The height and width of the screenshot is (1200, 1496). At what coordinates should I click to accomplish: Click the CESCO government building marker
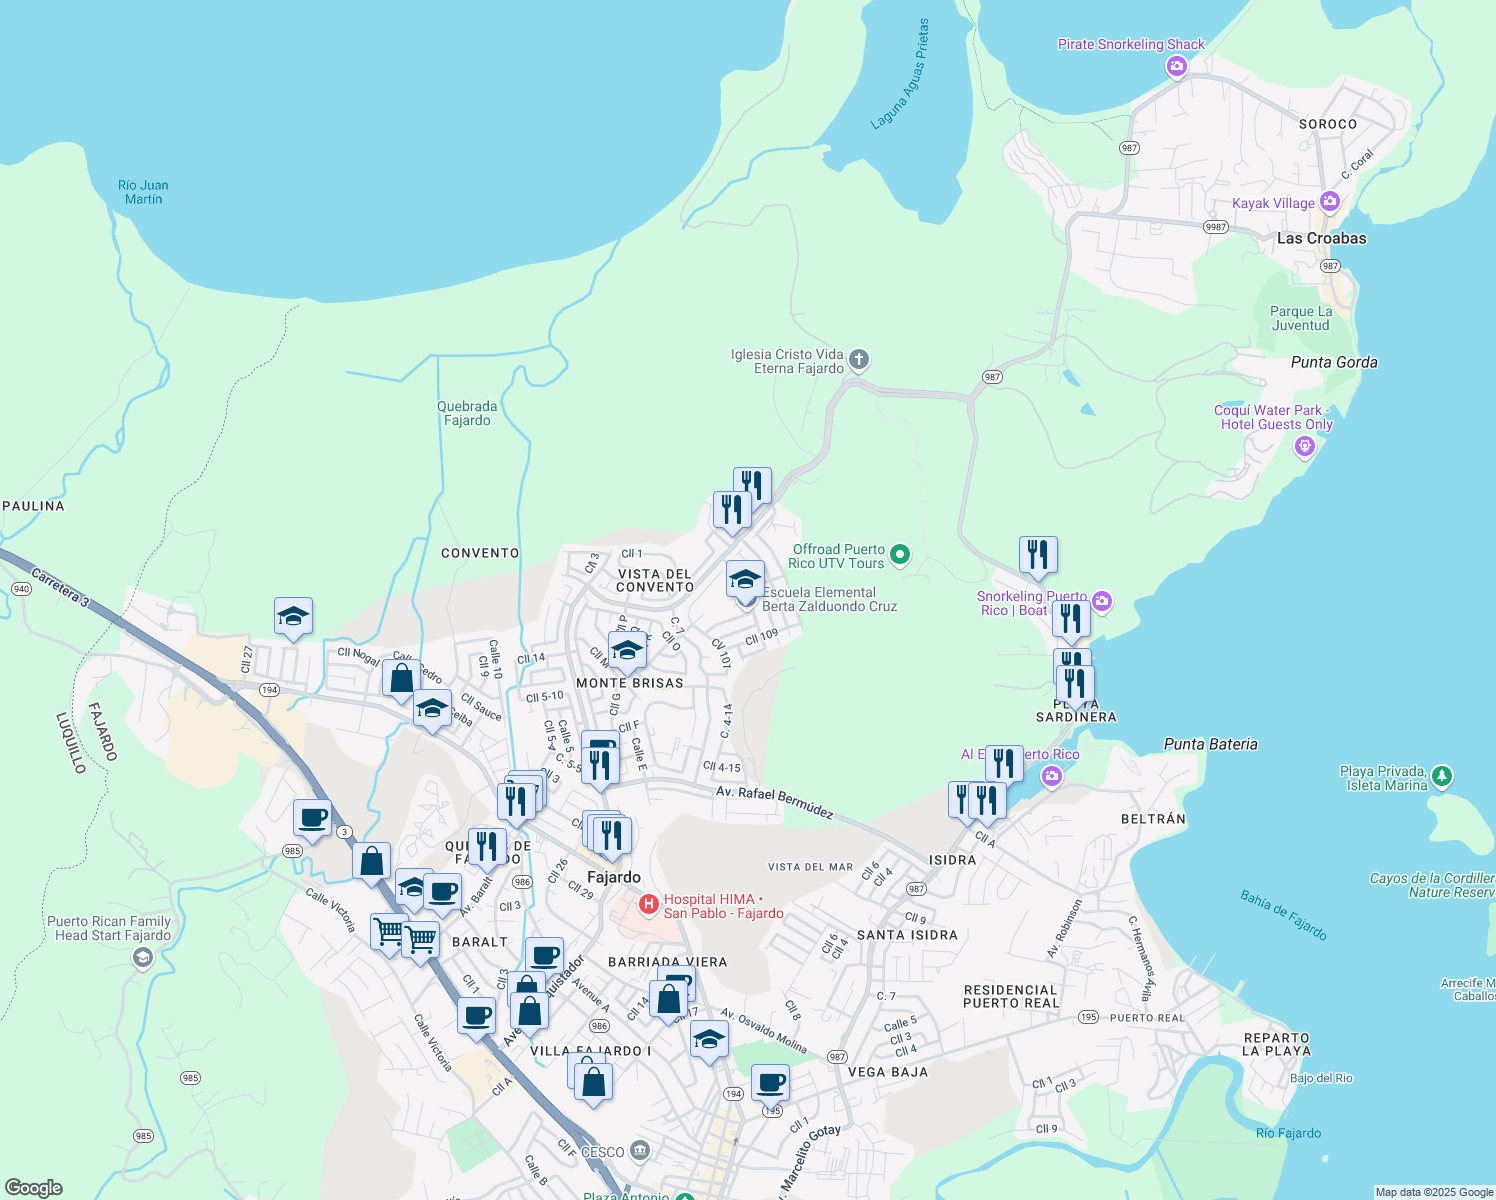coord(640,1151)
